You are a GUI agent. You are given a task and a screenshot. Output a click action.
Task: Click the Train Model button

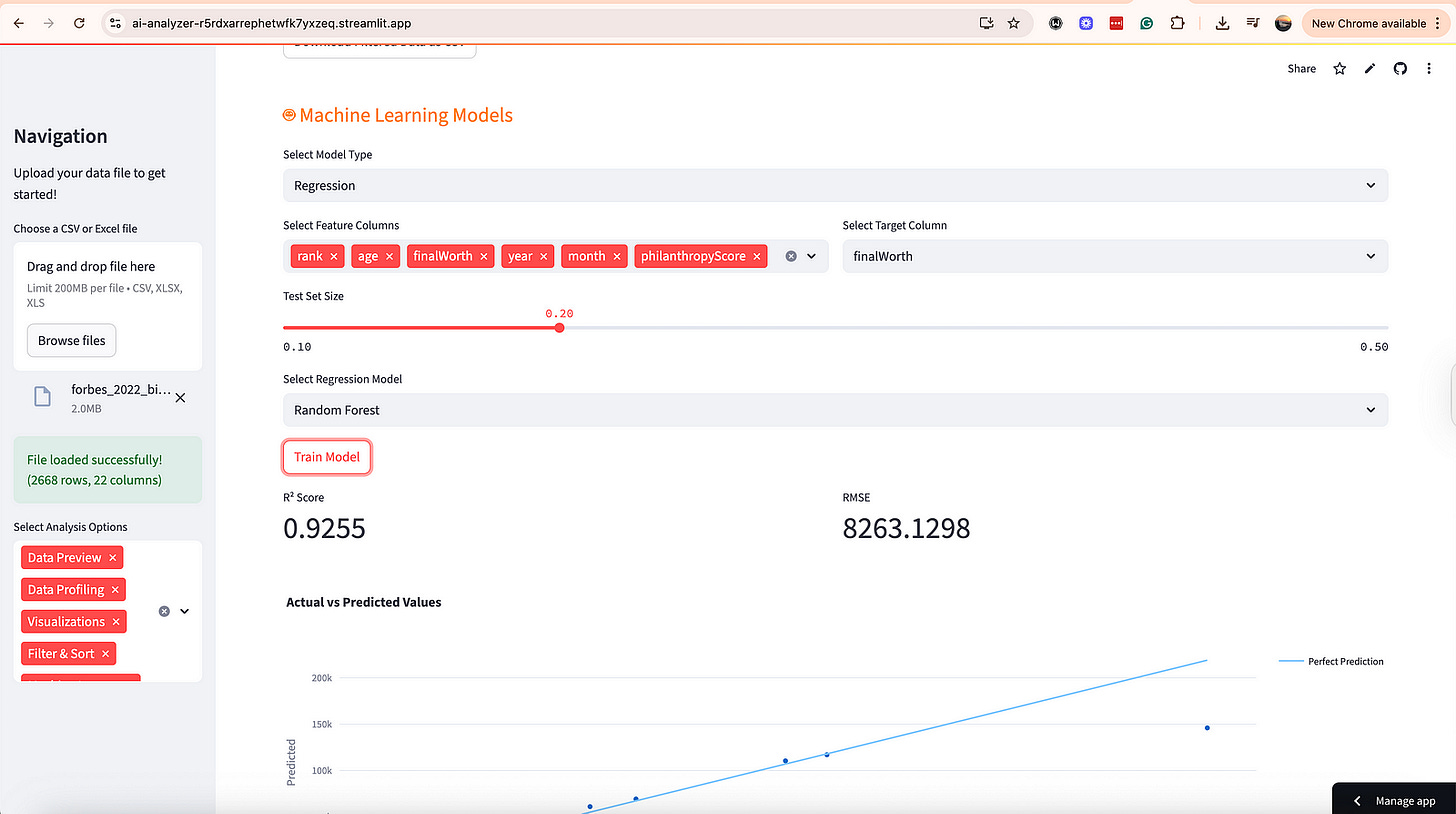click(327, 457)
